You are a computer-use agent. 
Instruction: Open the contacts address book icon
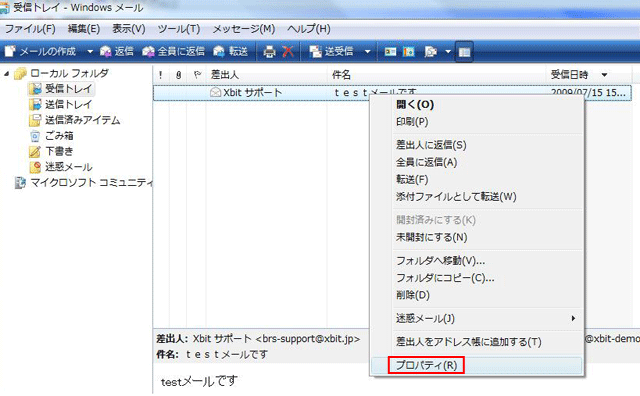pos(390,52)
